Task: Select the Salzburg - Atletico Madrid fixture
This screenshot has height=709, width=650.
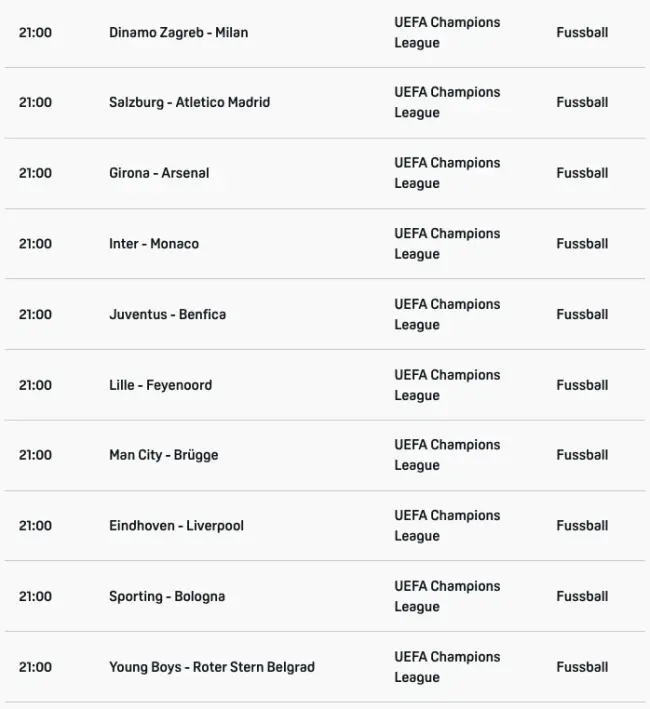Action: pos(189,102)
